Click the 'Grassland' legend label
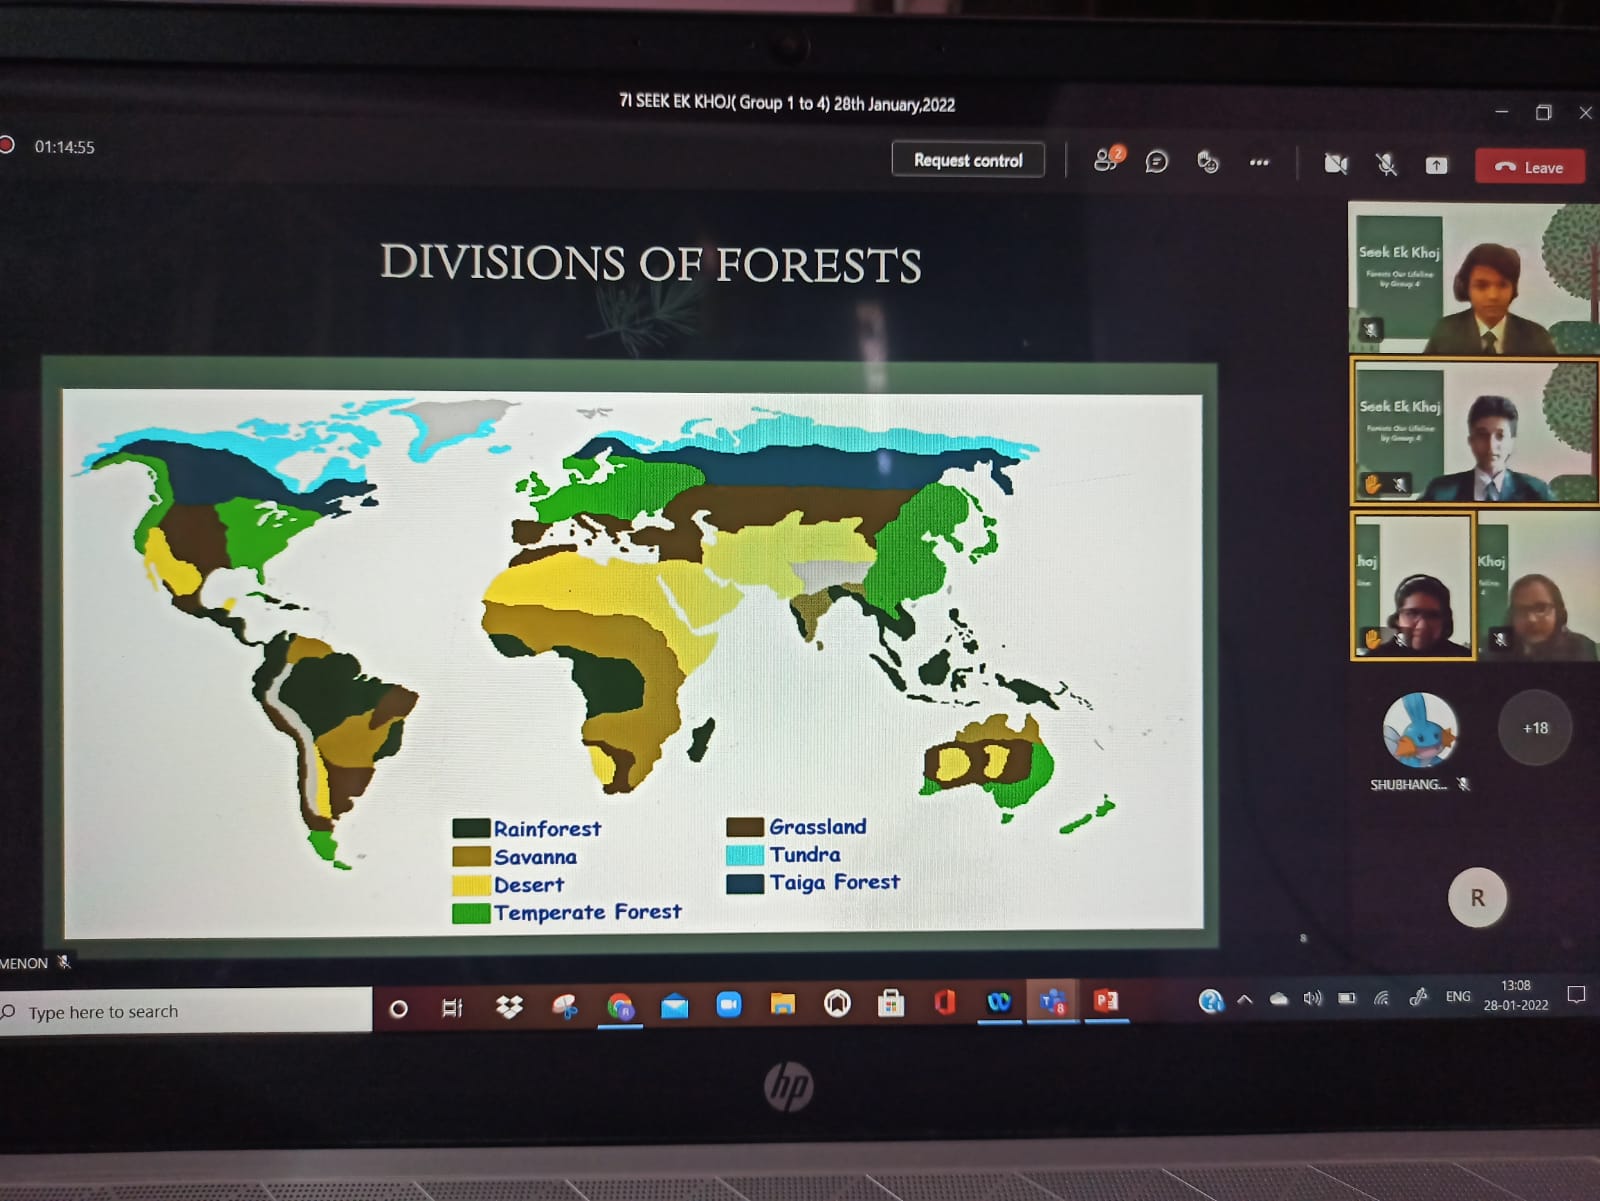This screenshot has height=1201, width=1600. (x=817, y=827)
